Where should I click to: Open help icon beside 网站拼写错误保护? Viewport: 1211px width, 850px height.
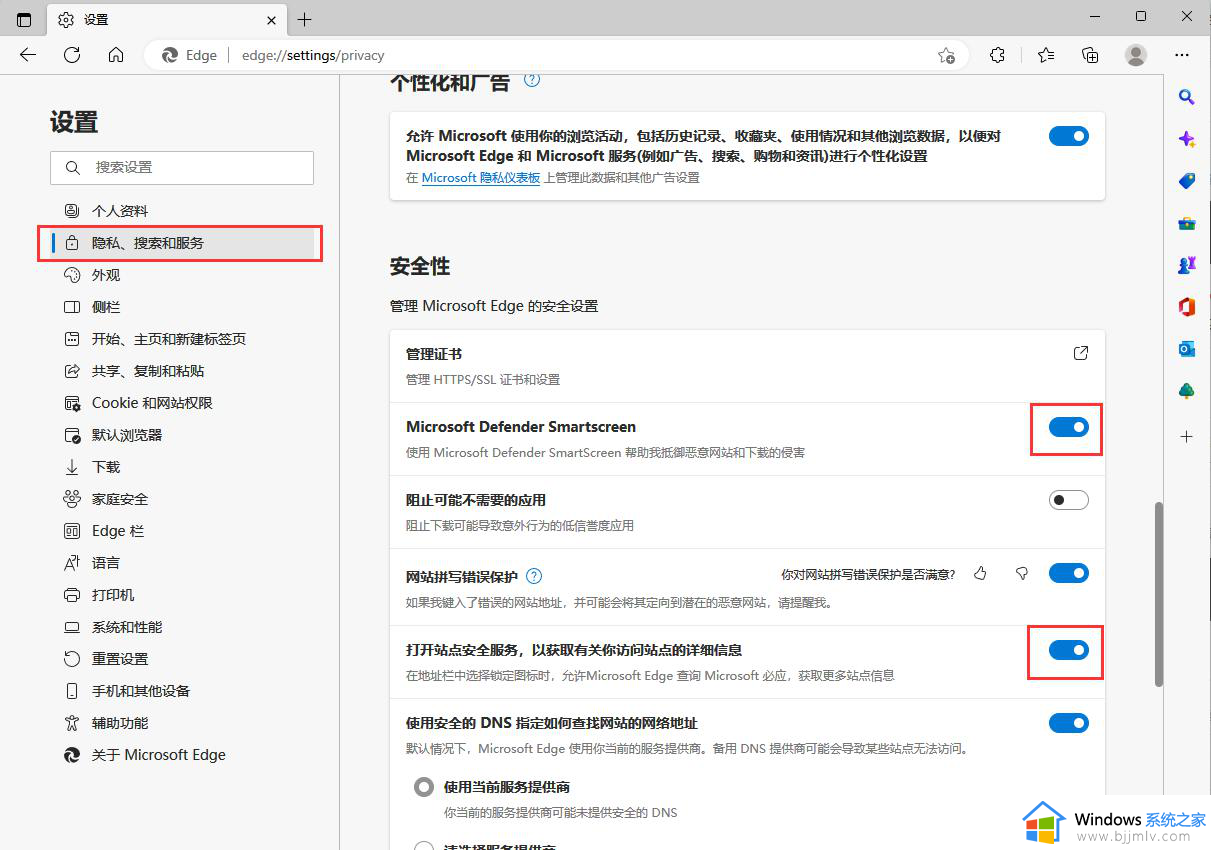534,576
